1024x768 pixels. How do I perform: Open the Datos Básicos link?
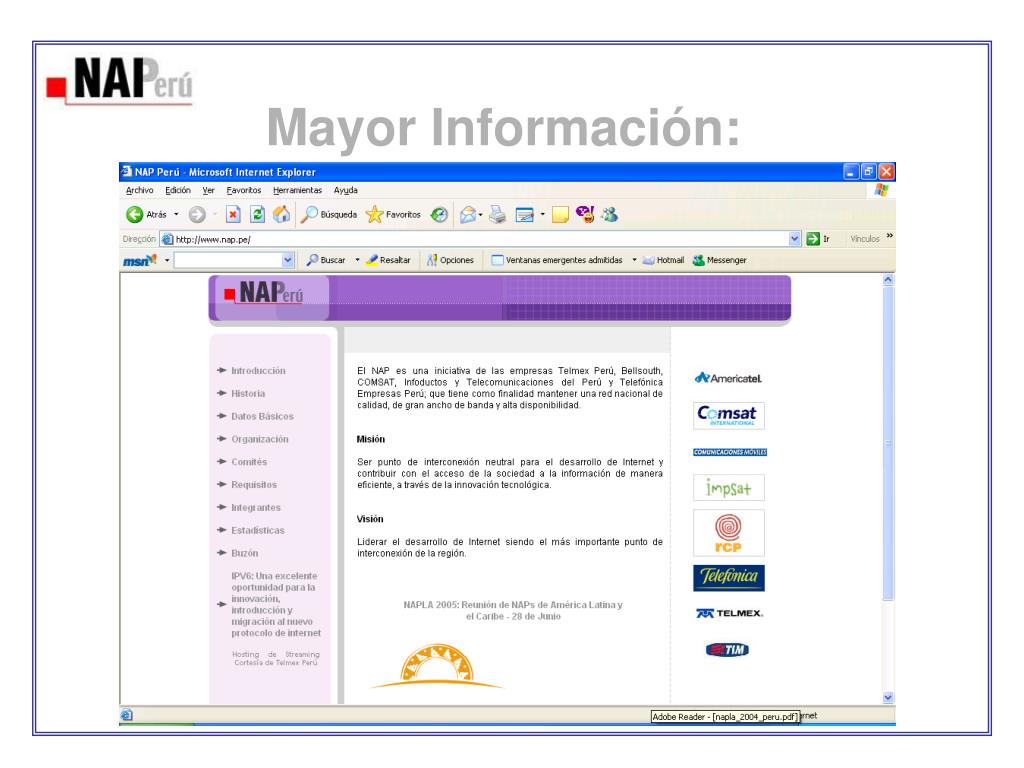pos(263,416)
